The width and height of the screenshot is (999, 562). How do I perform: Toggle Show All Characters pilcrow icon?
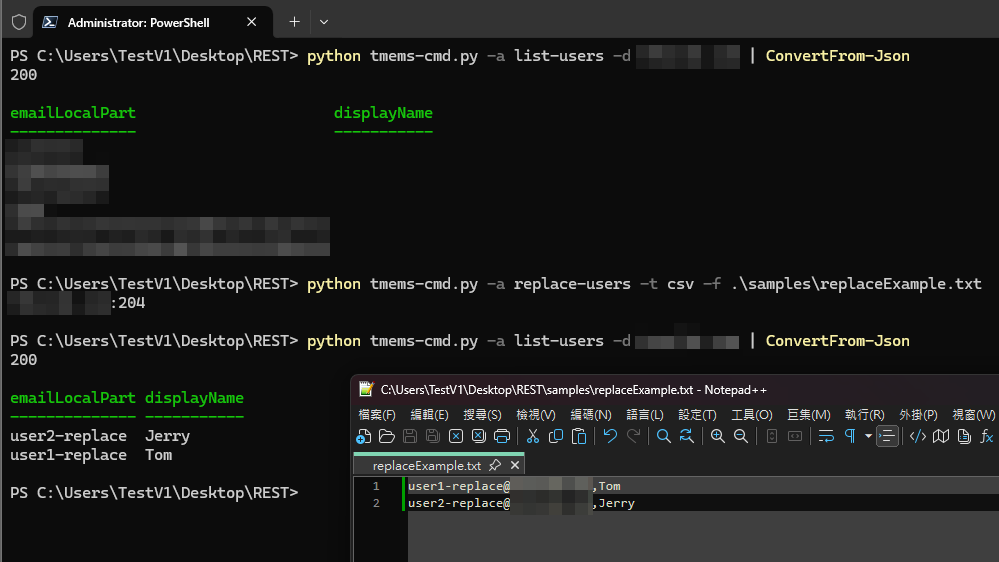click(x=850, y=436)
